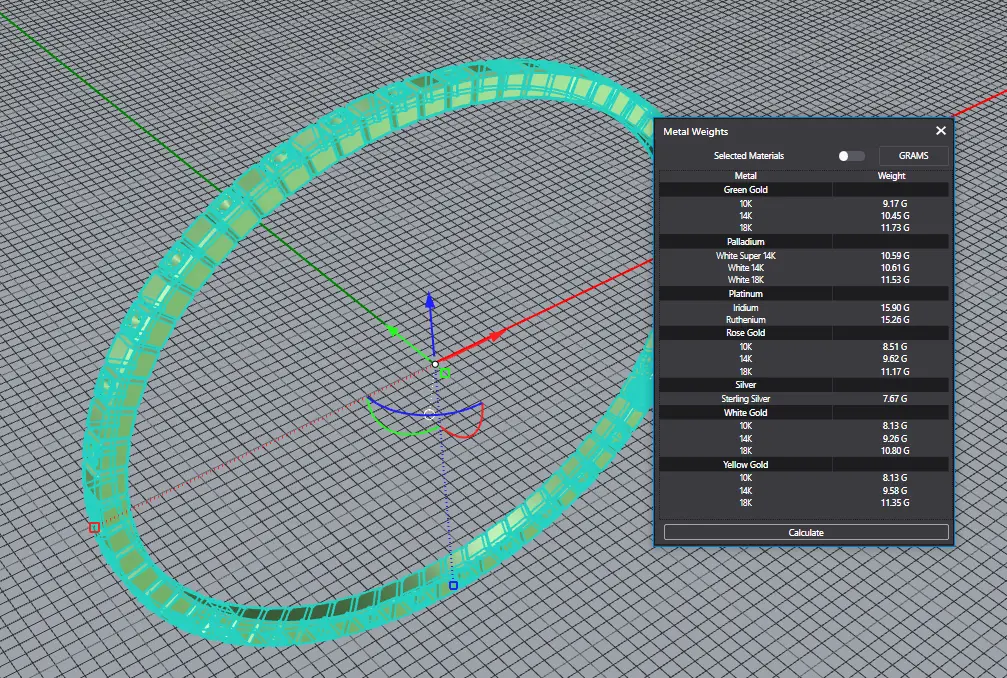Click the green square planar handle

tap(445, 373)
